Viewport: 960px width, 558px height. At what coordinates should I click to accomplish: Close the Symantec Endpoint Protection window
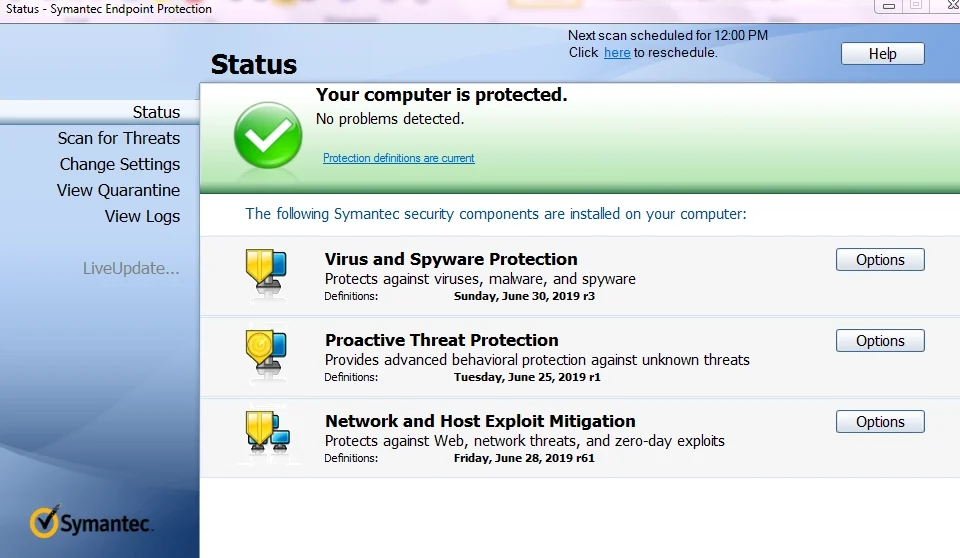point(951,6)
